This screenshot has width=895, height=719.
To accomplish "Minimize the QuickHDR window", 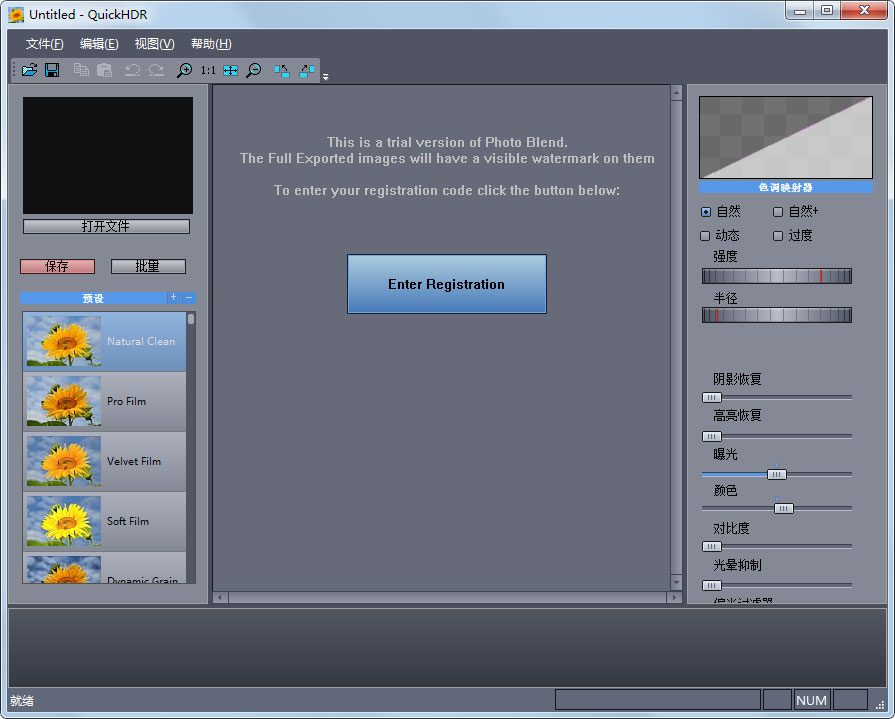I will pos(800,10).
